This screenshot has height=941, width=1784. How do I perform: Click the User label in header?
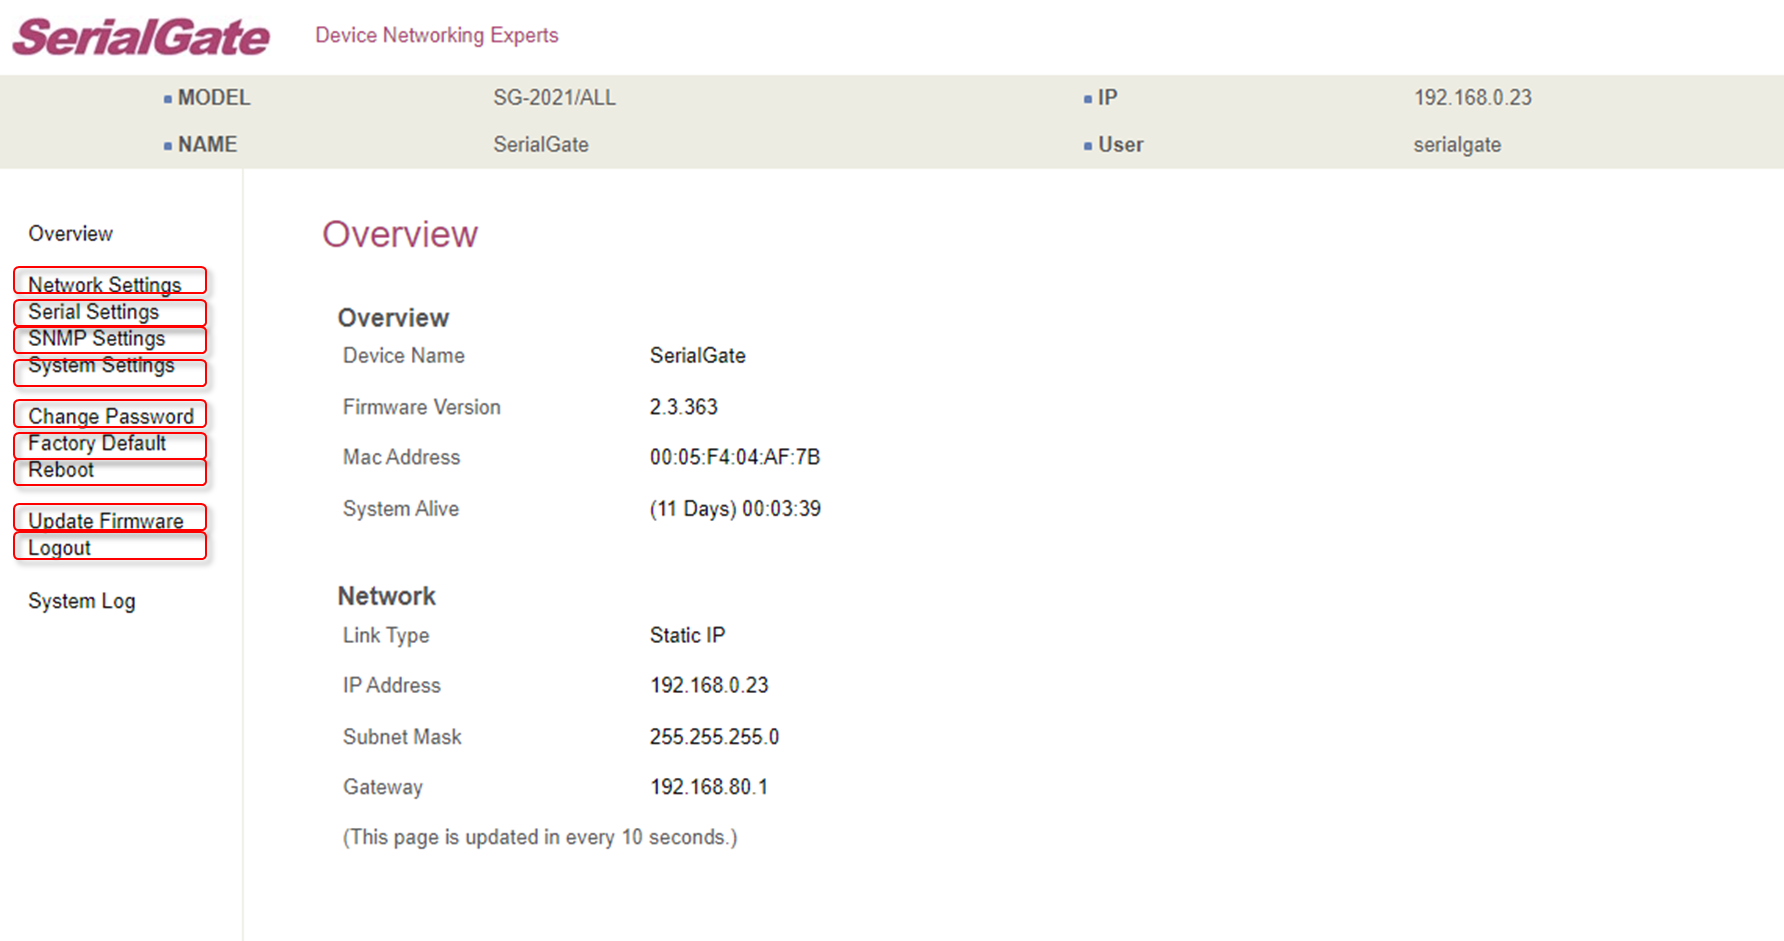[x=1121, y=145]
